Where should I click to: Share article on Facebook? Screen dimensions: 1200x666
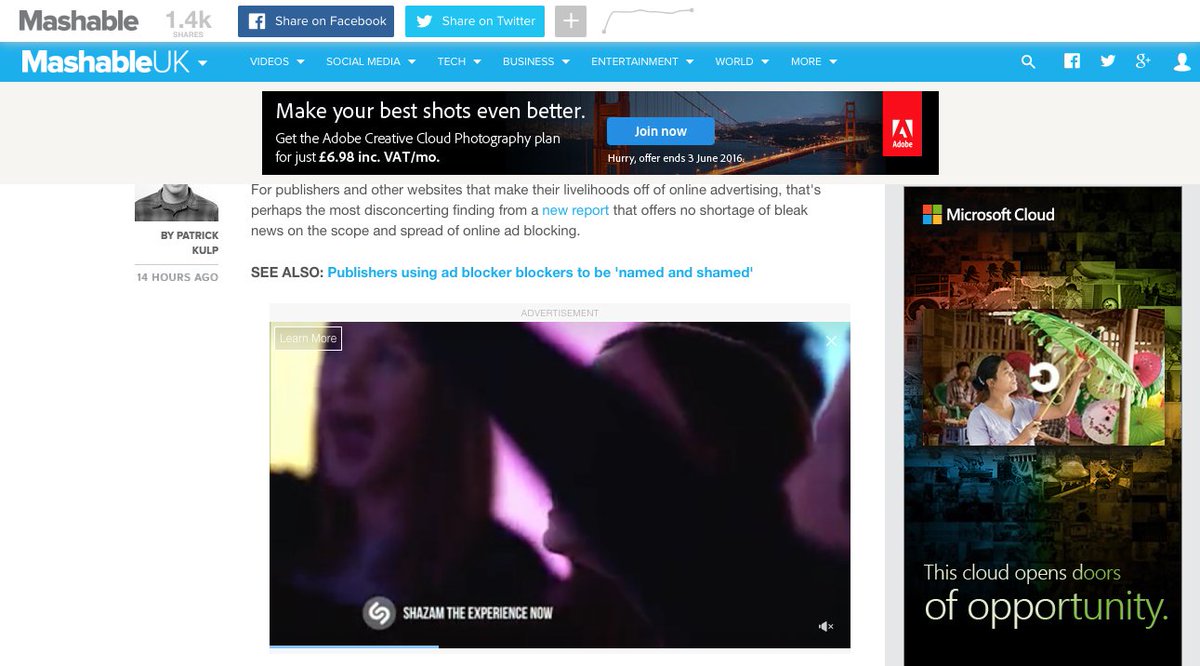click(x=316, y=21)
